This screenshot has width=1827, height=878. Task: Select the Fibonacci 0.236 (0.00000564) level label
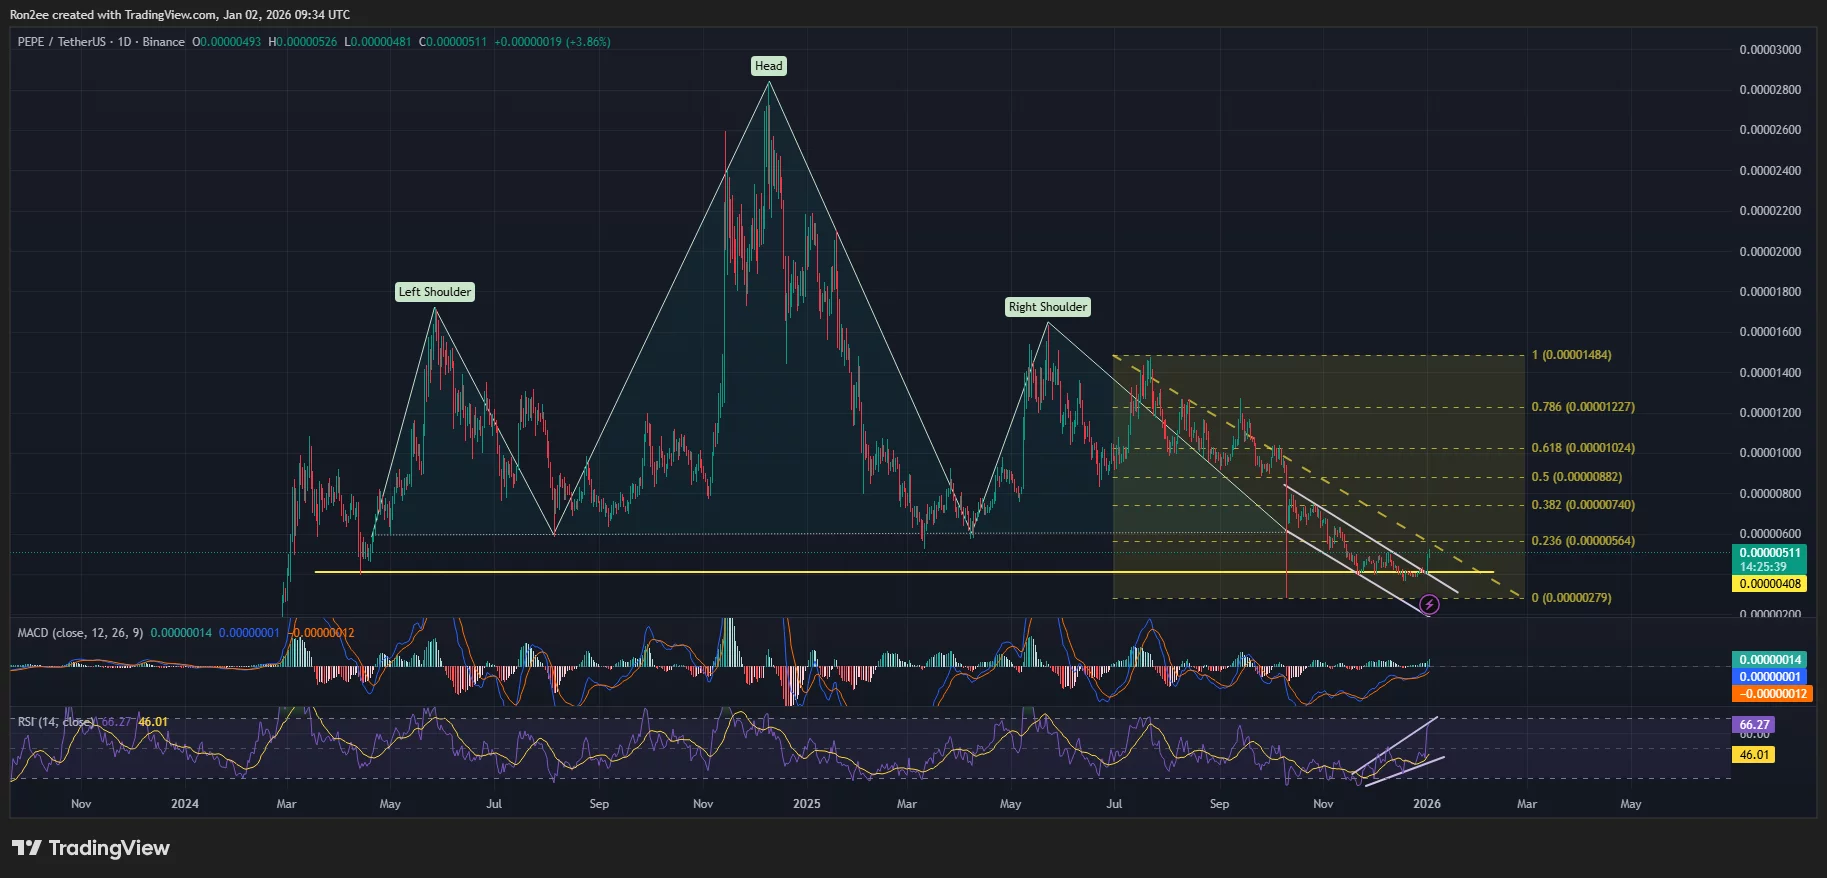(1583, 541)
